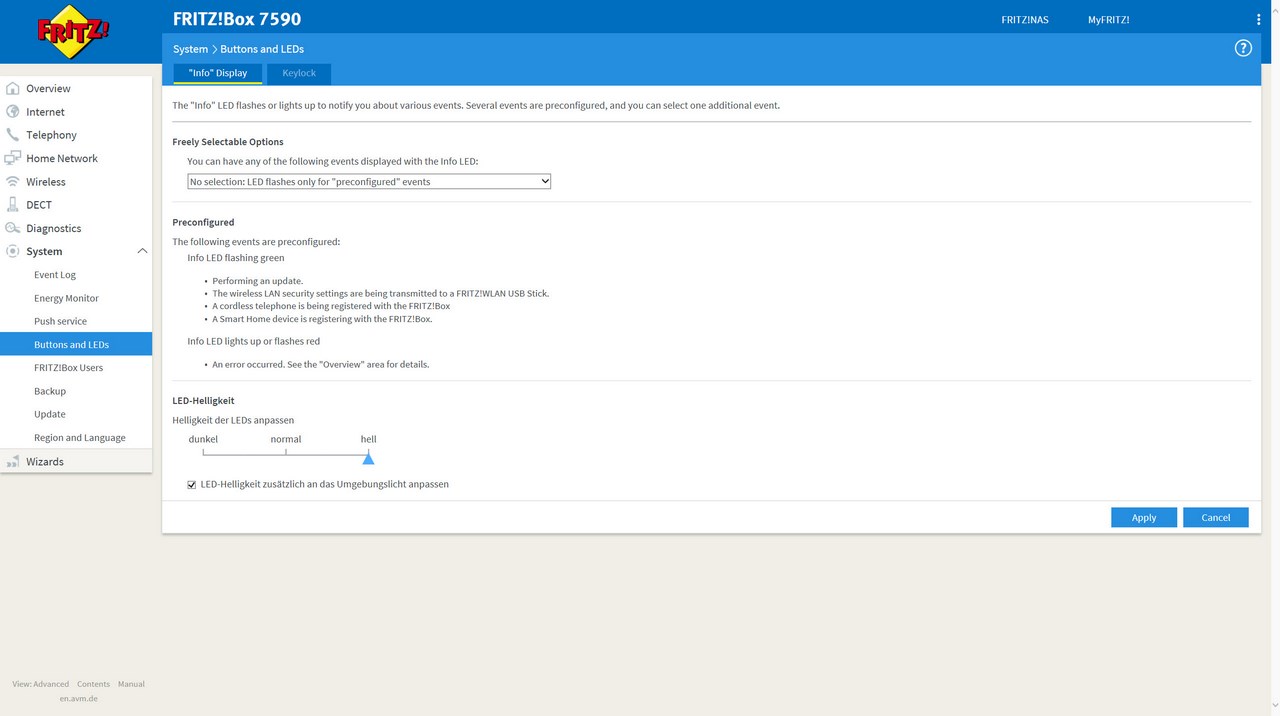Image resolution: width=1280 pixels, height=716 pixels.
Task: Open the three-dot options menu
Action: [x=1258, y=19]
